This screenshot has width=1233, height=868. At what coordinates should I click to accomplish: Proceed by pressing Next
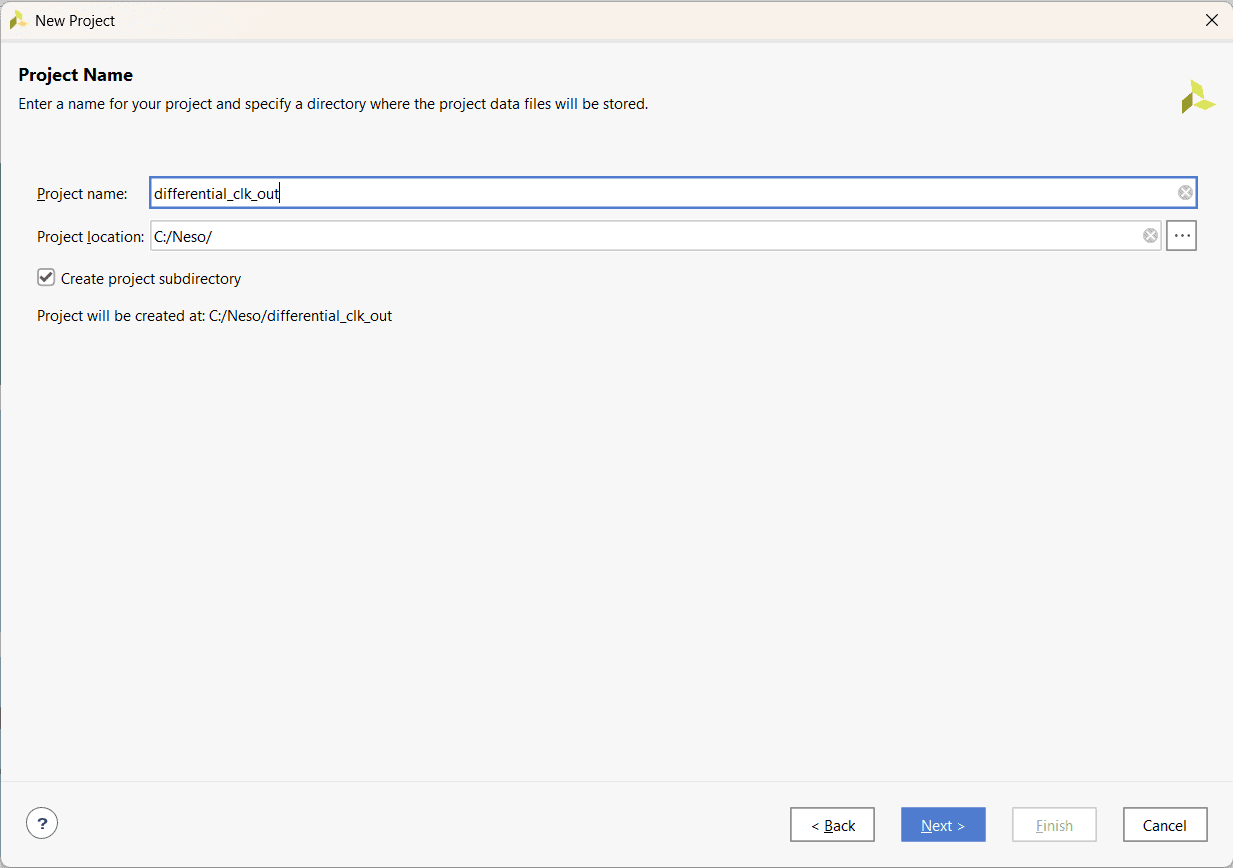pyautogui.click(x=943, y=825)
